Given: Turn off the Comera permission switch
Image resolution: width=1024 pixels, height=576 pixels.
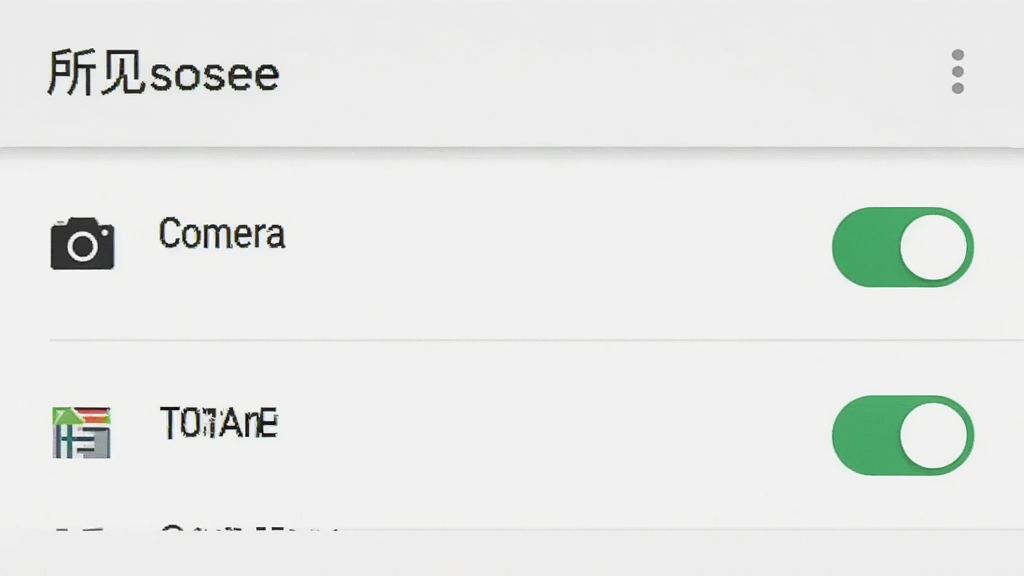Looking at the screenshot, I should (x=903, y=247).
